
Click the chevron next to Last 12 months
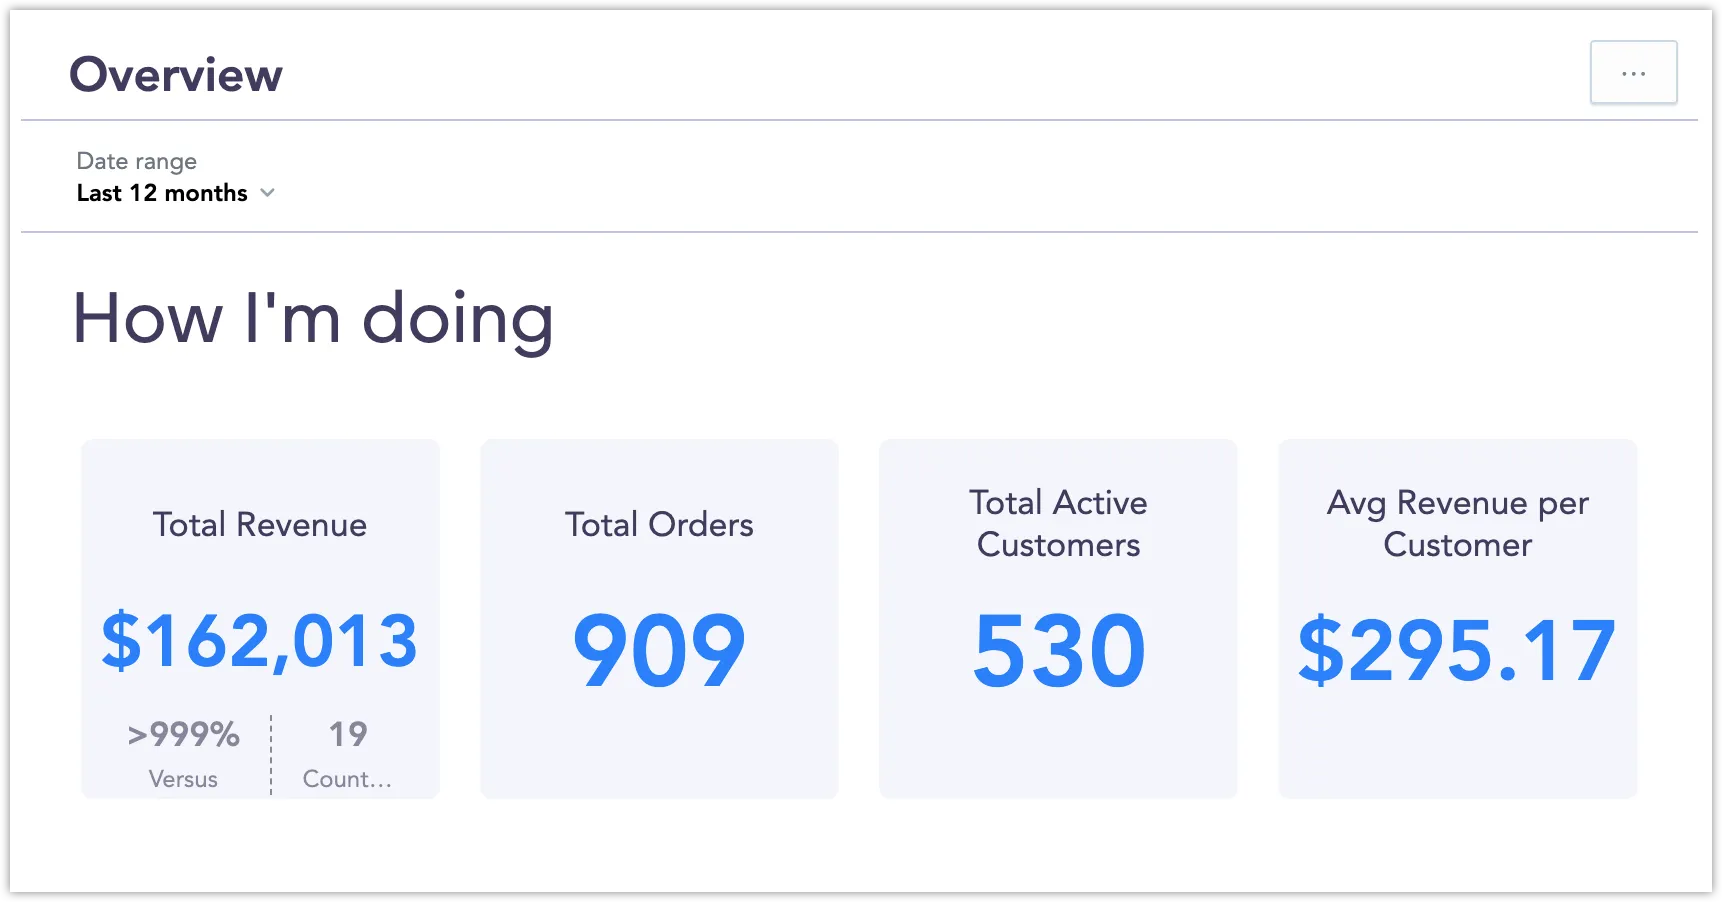pos(267,193)
